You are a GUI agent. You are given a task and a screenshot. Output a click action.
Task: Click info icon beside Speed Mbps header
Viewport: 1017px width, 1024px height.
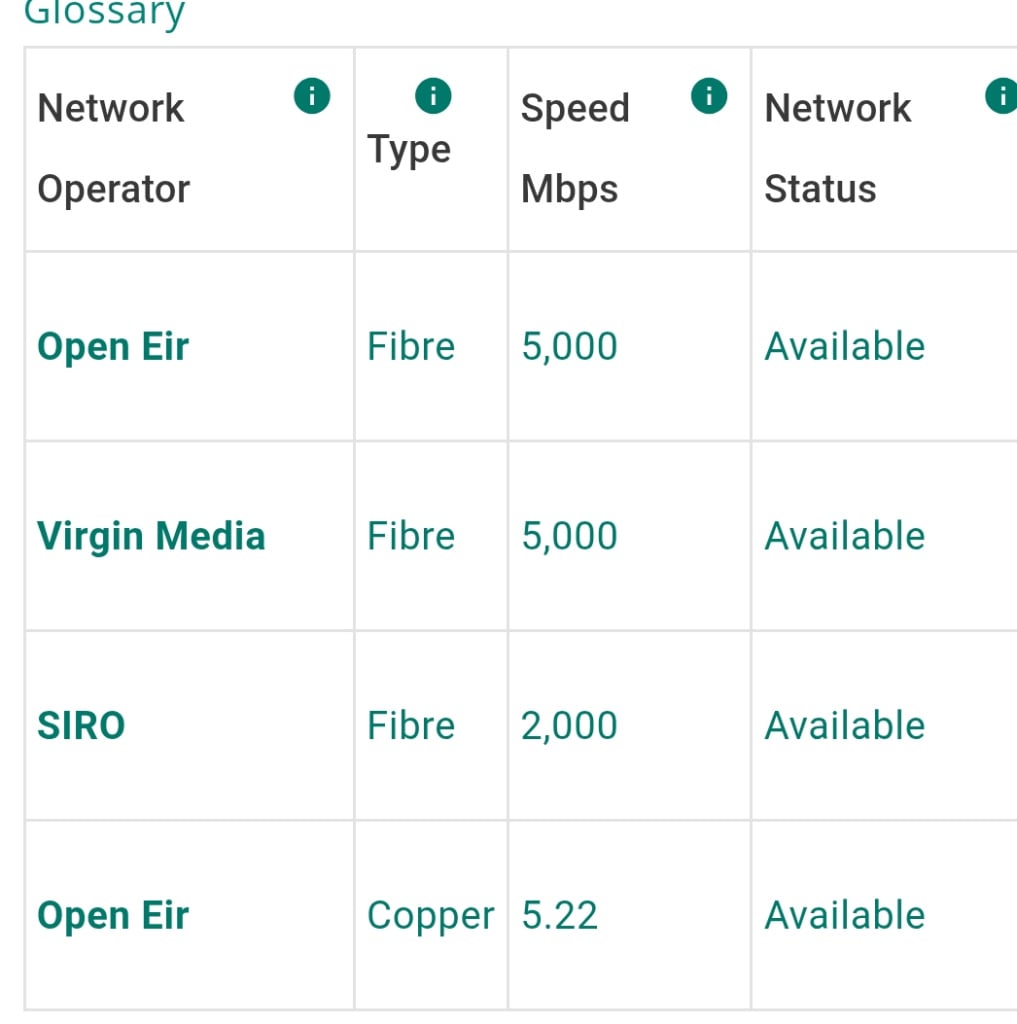(x=709, y=96)
